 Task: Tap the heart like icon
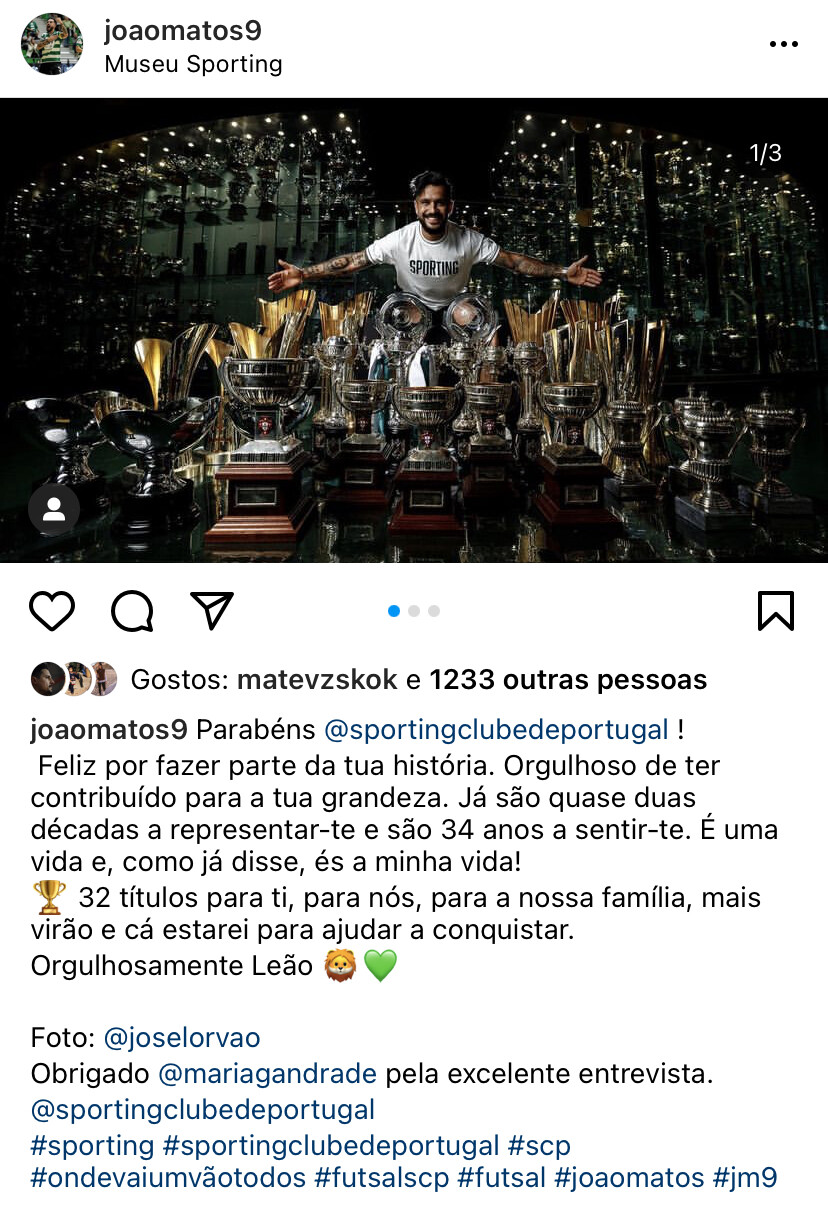tap(52, 611)
